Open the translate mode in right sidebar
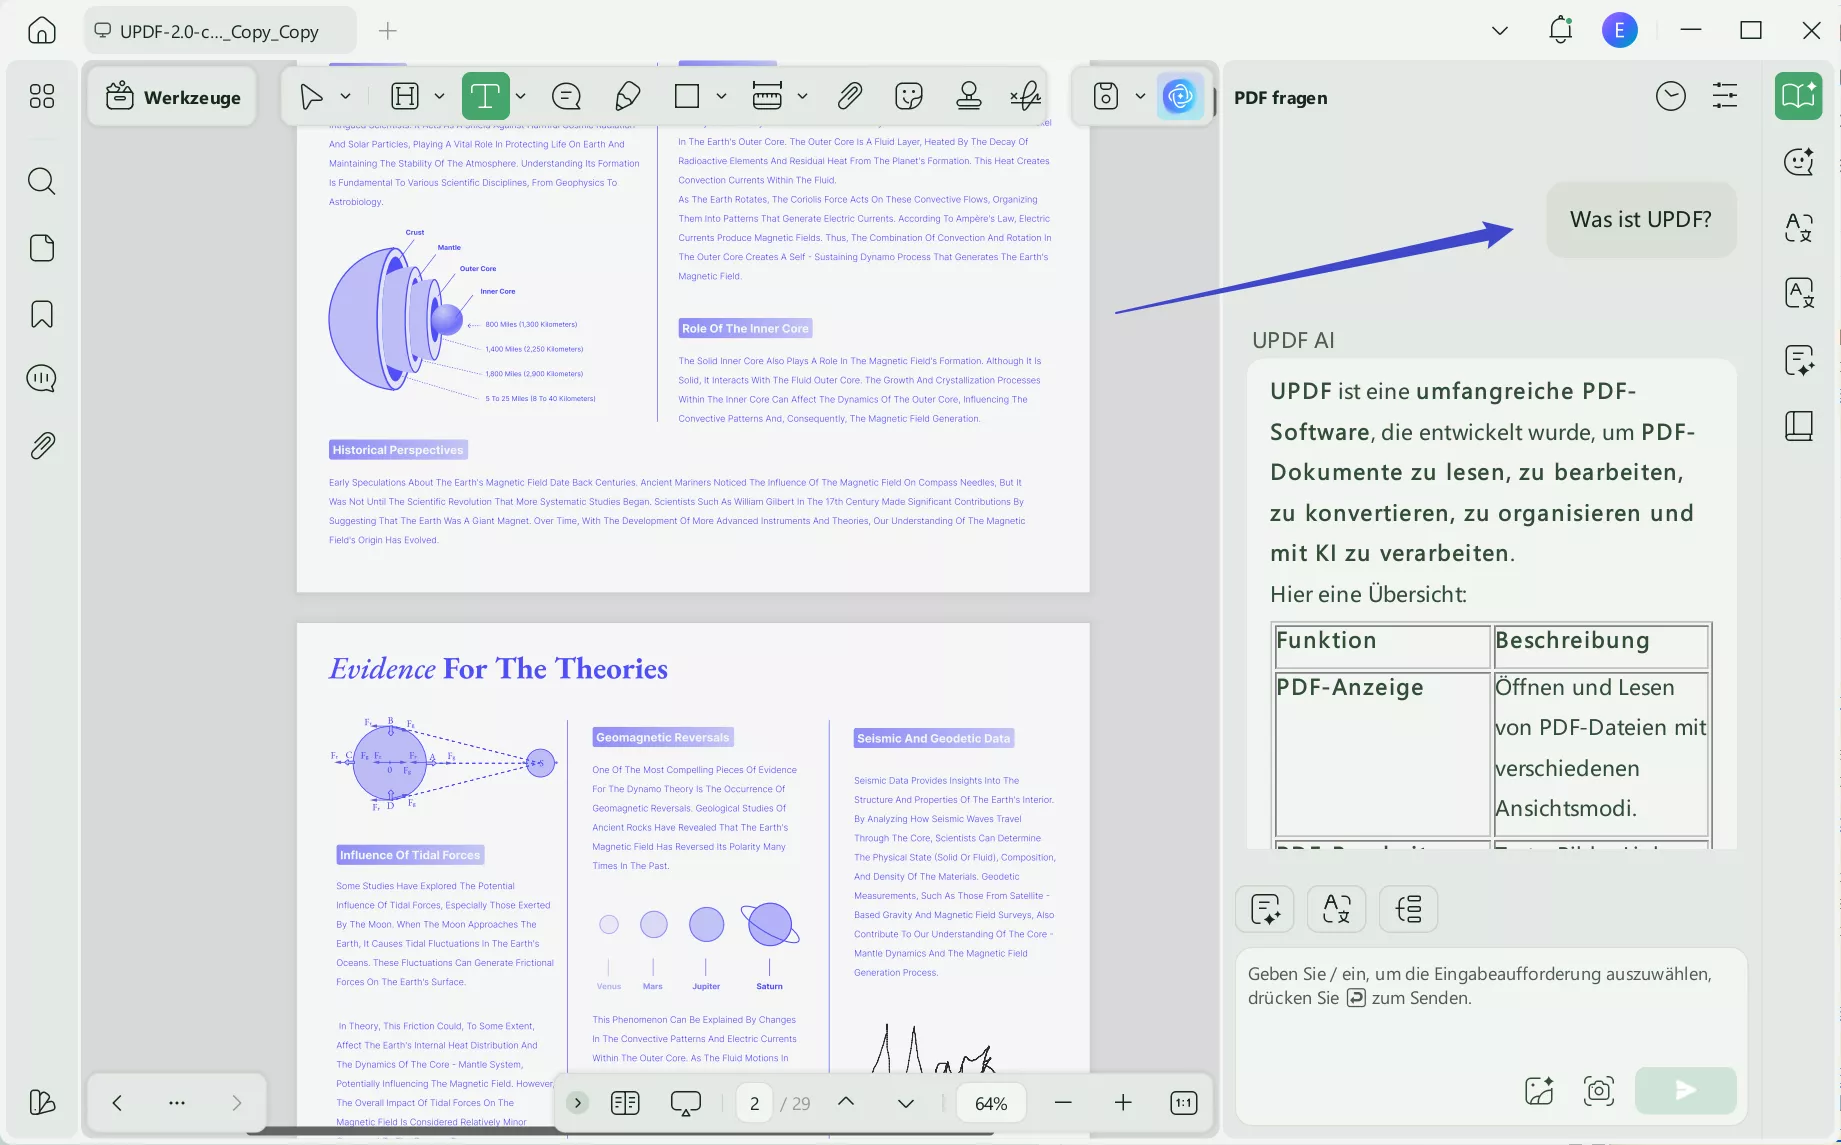The height and width of the screenshot is (1145, 1841). pyautogui.click(x=1799, y=227)
